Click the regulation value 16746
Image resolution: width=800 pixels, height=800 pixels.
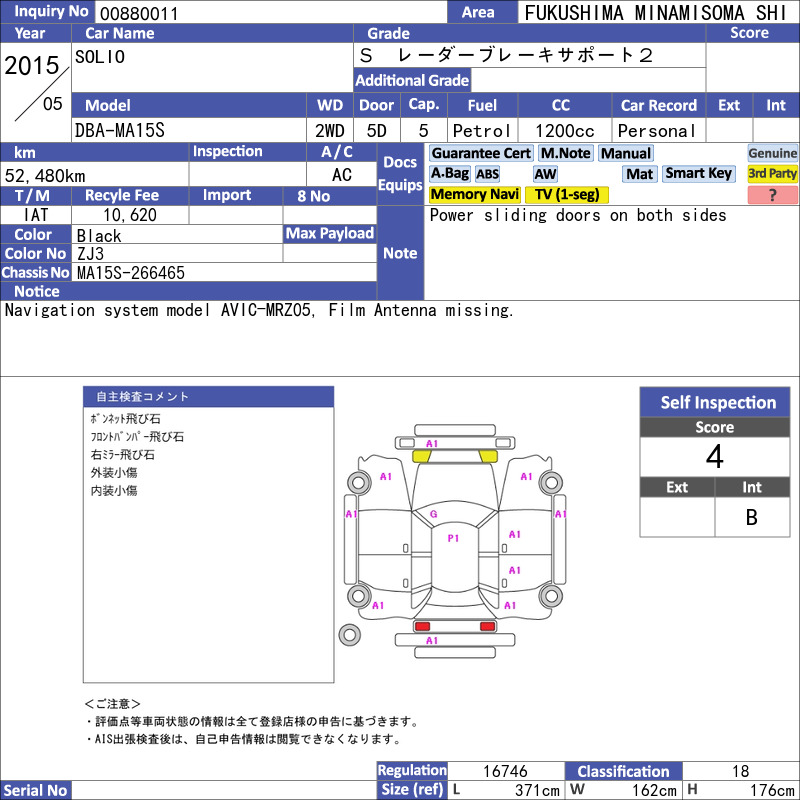505,771
